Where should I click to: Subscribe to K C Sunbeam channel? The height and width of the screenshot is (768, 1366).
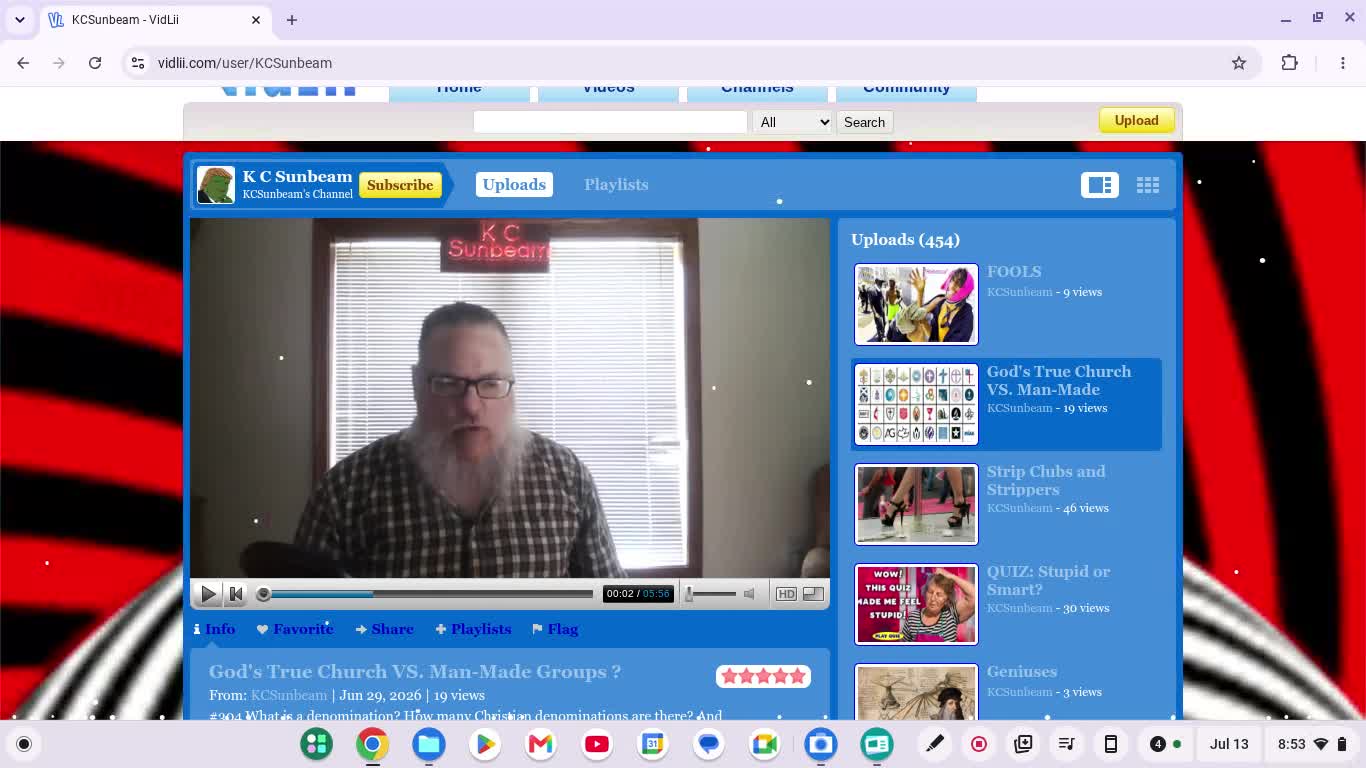400,185
